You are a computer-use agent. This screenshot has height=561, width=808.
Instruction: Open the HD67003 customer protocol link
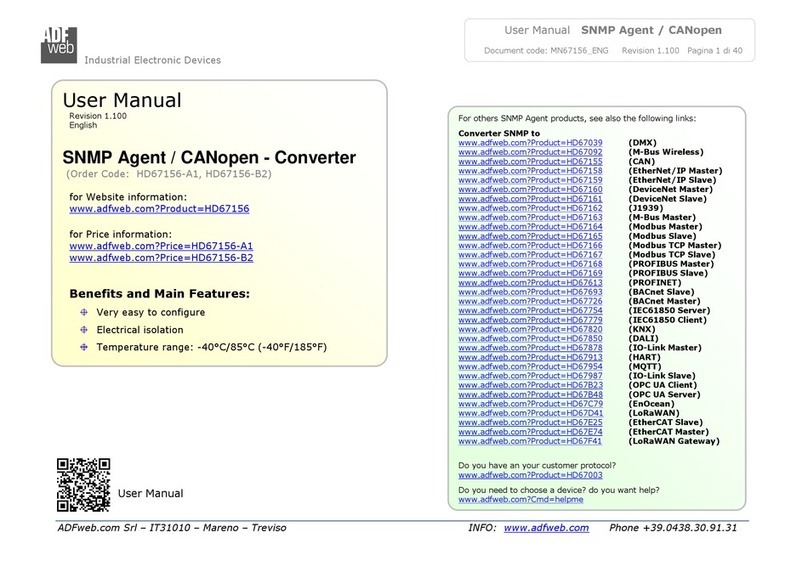(x=530, y=475)
